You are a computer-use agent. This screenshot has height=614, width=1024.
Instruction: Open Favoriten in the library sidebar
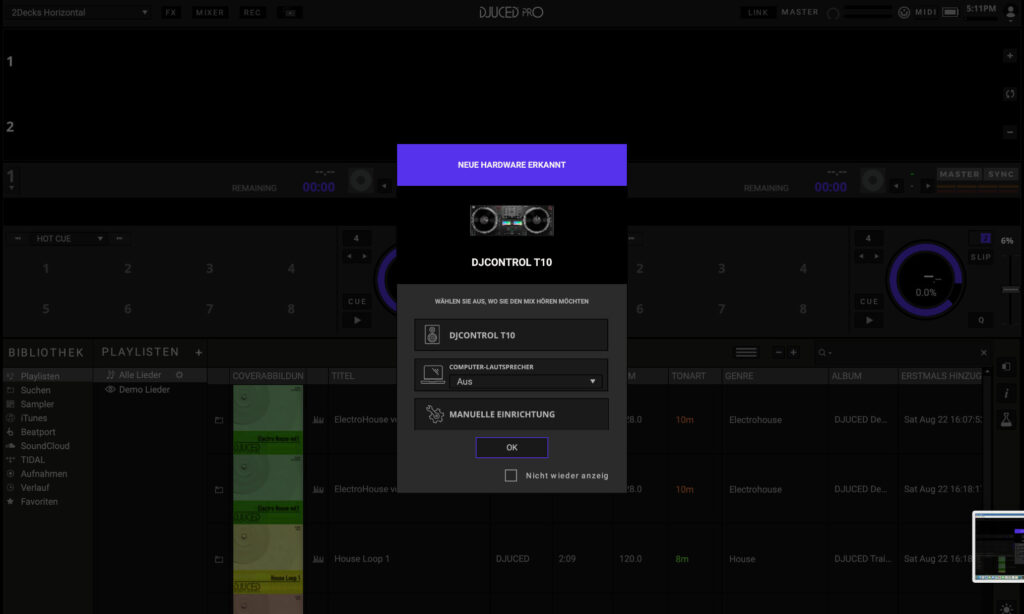pyautogui.click(x=39, y=502)
